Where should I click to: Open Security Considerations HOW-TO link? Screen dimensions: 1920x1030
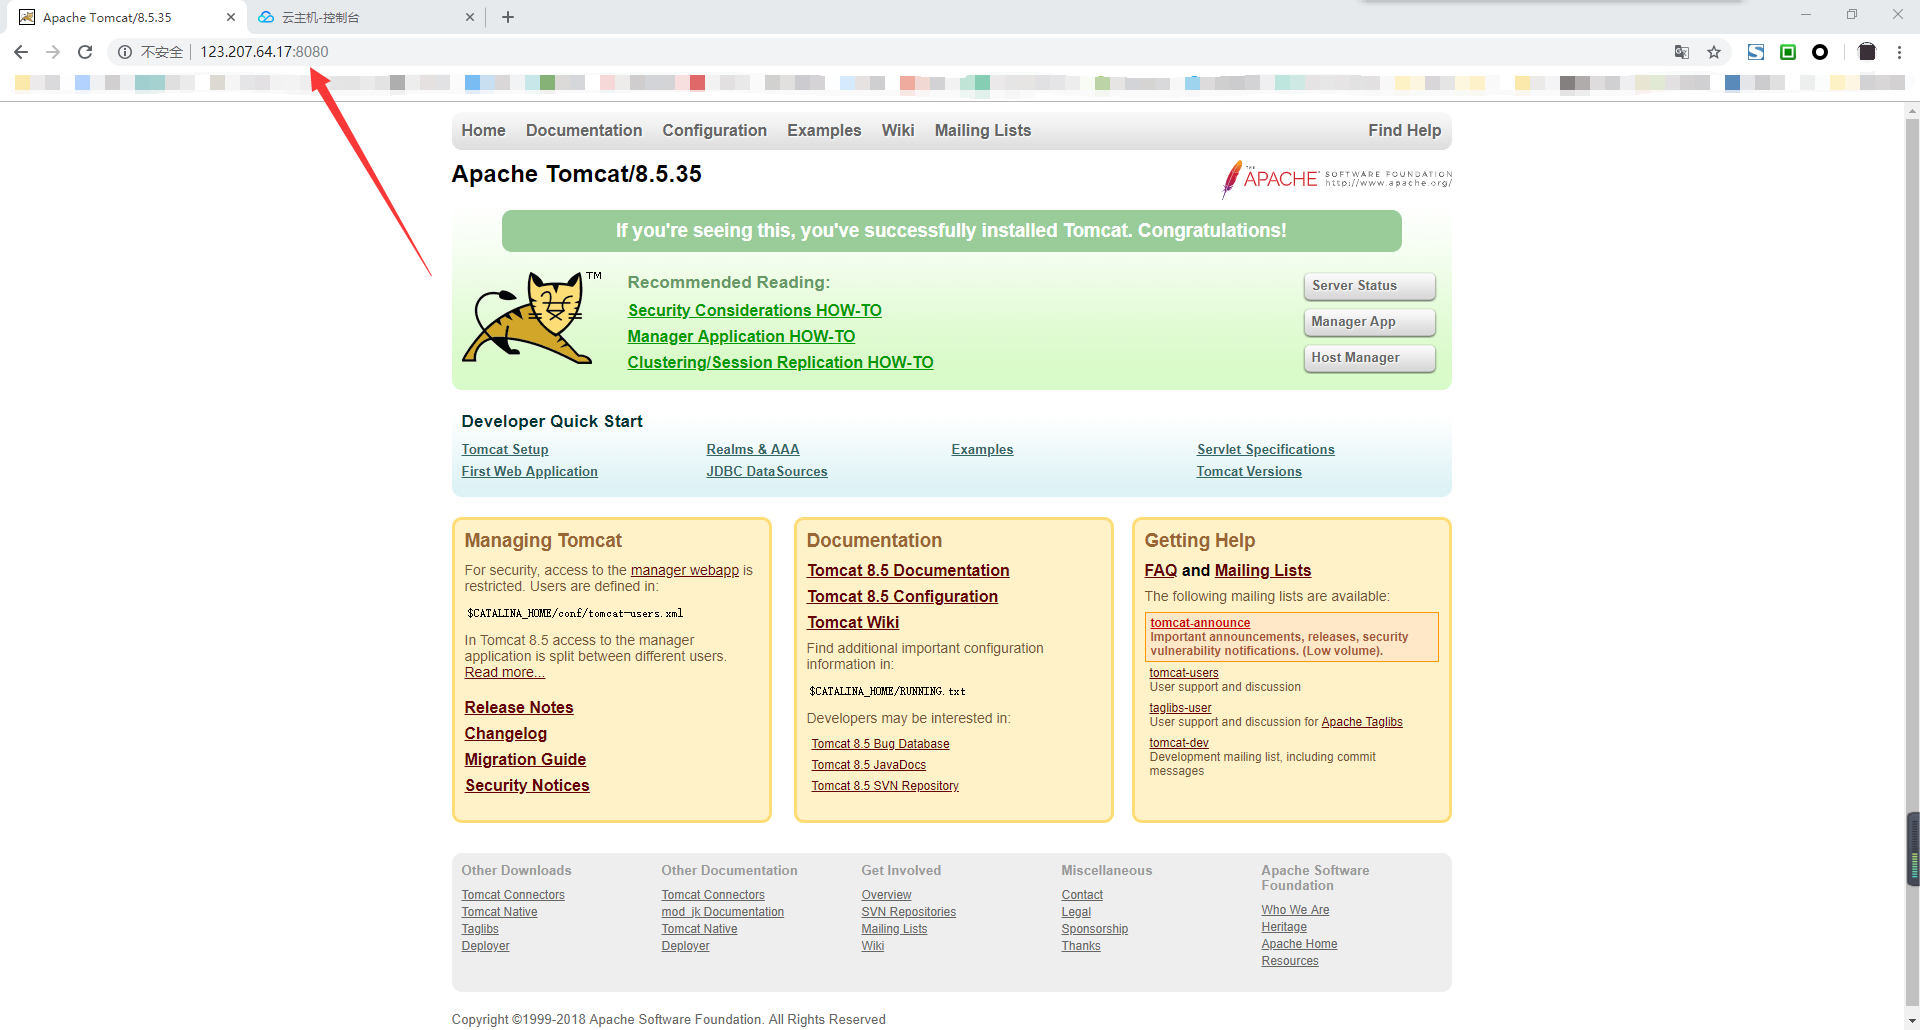pos(754,311)
